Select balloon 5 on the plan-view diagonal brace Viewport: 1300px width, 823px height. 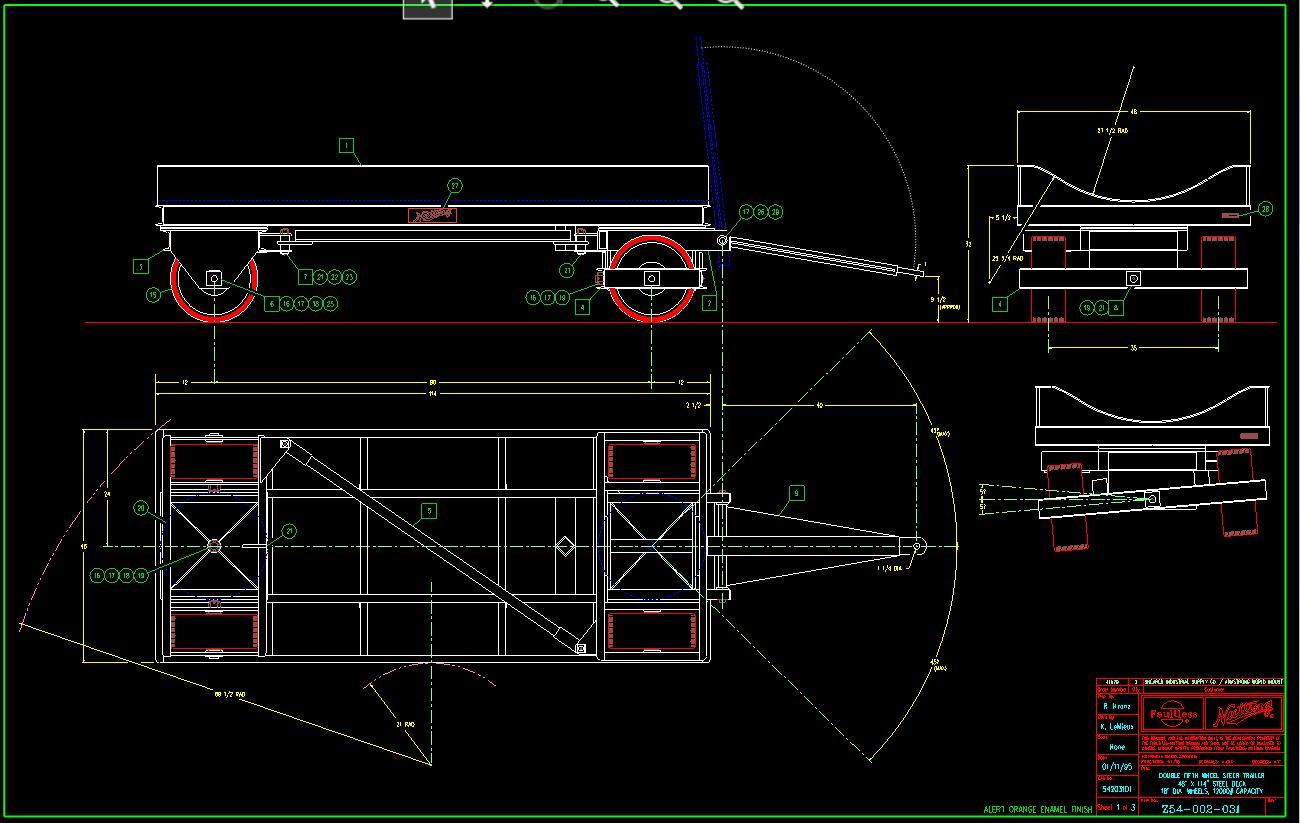[429, 511]
